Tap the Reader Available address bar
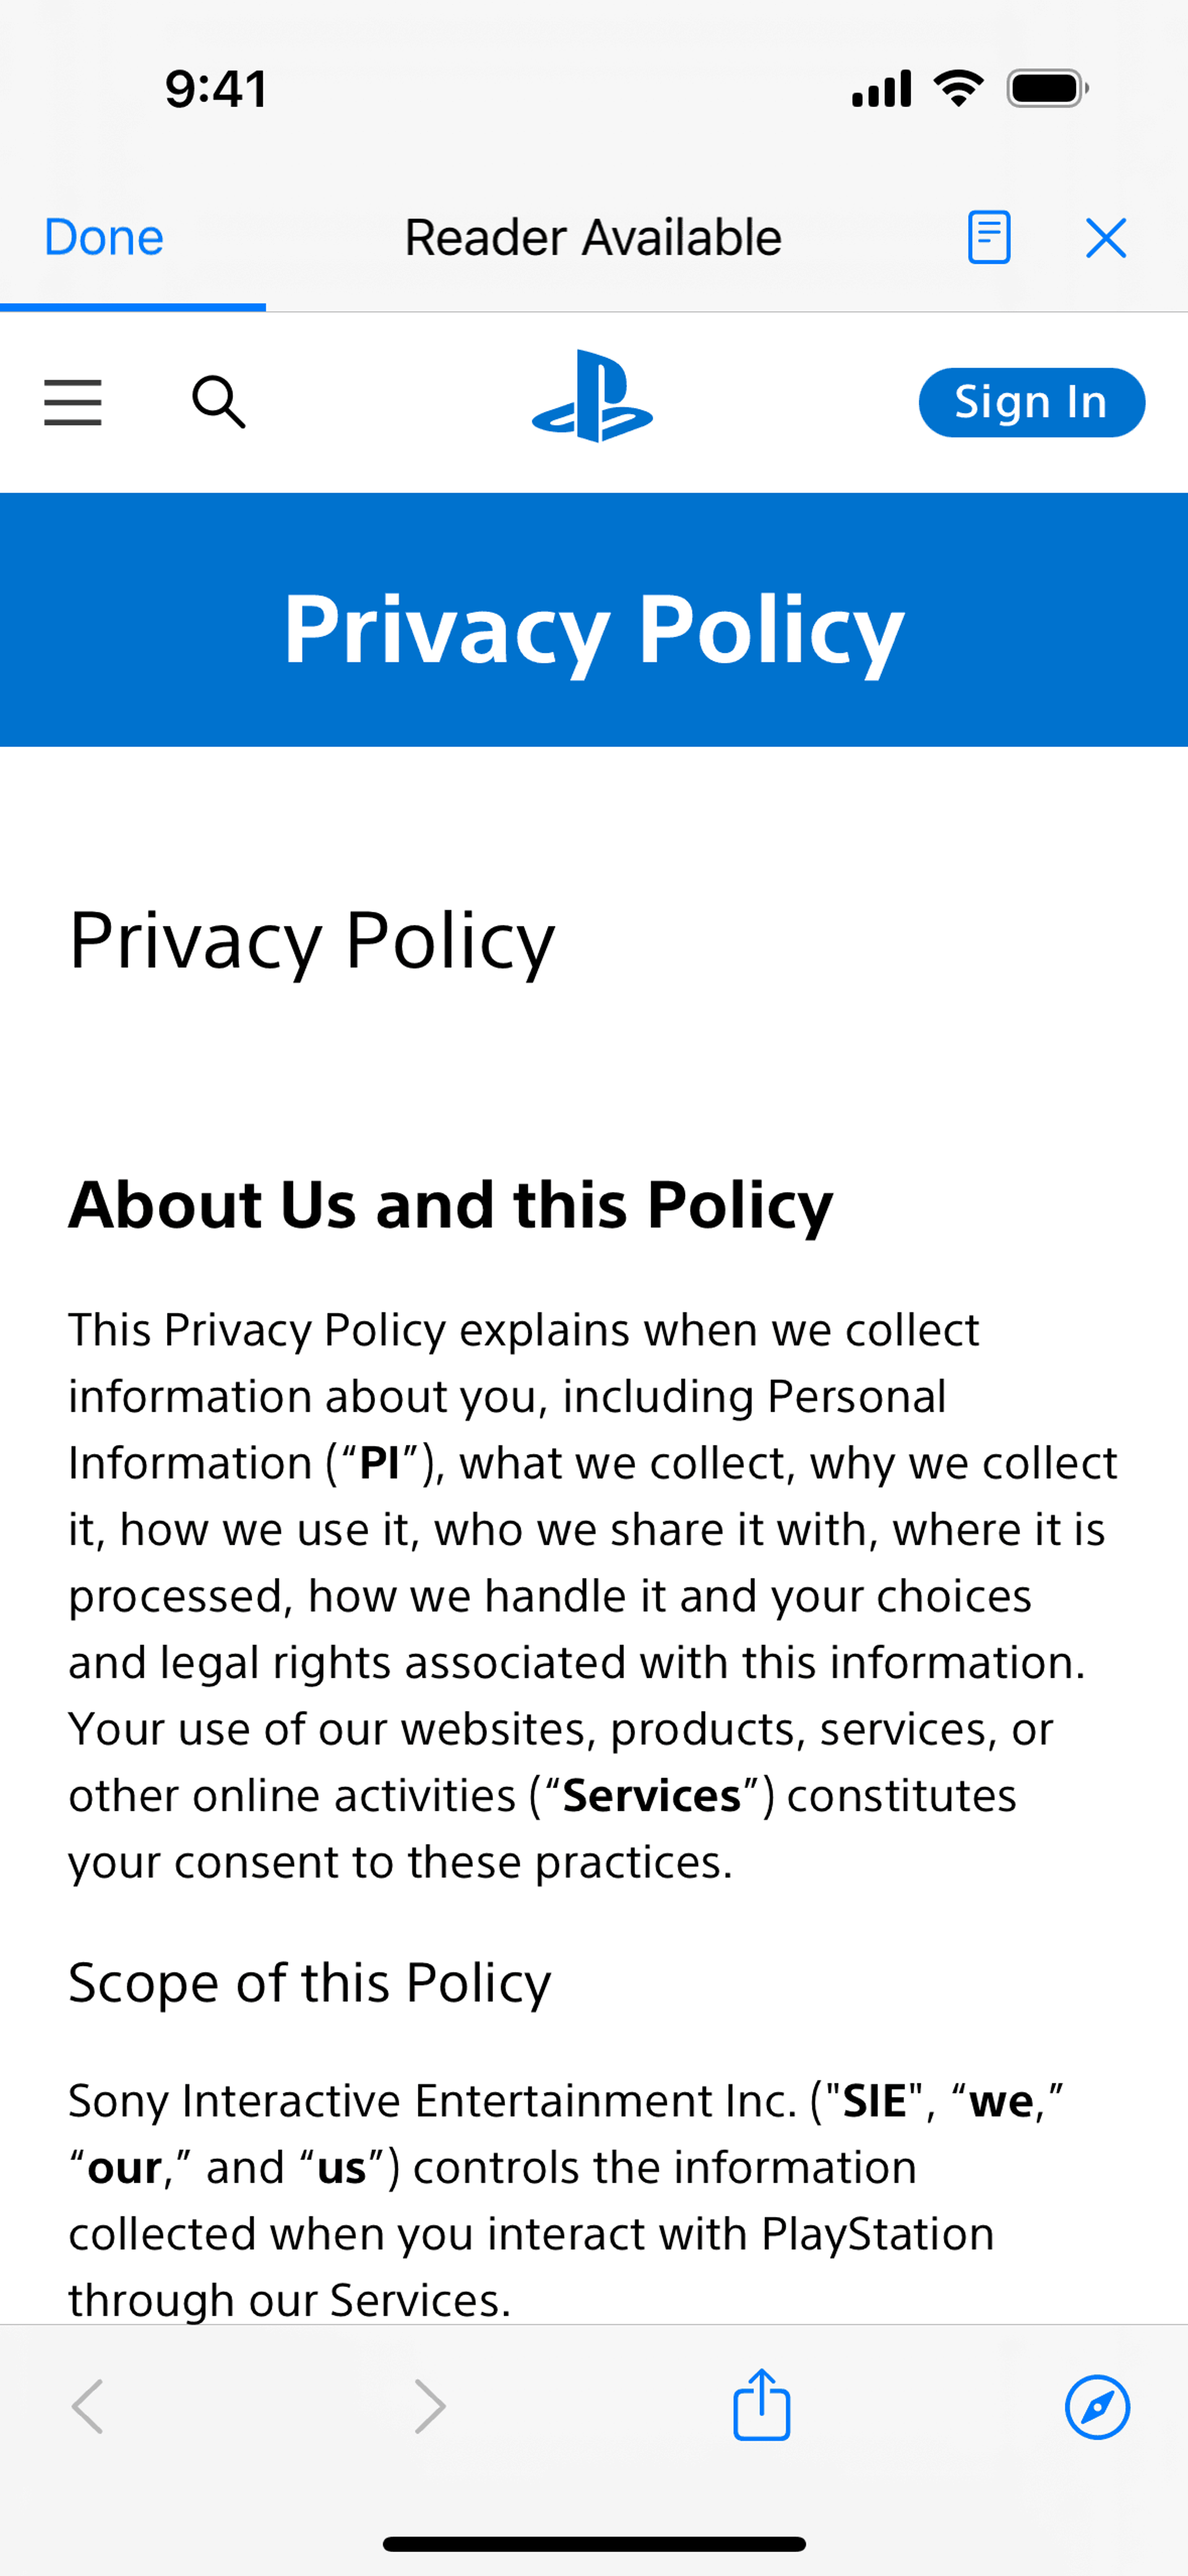Viewport: 1188px width, 2576px height. [593, 238]
